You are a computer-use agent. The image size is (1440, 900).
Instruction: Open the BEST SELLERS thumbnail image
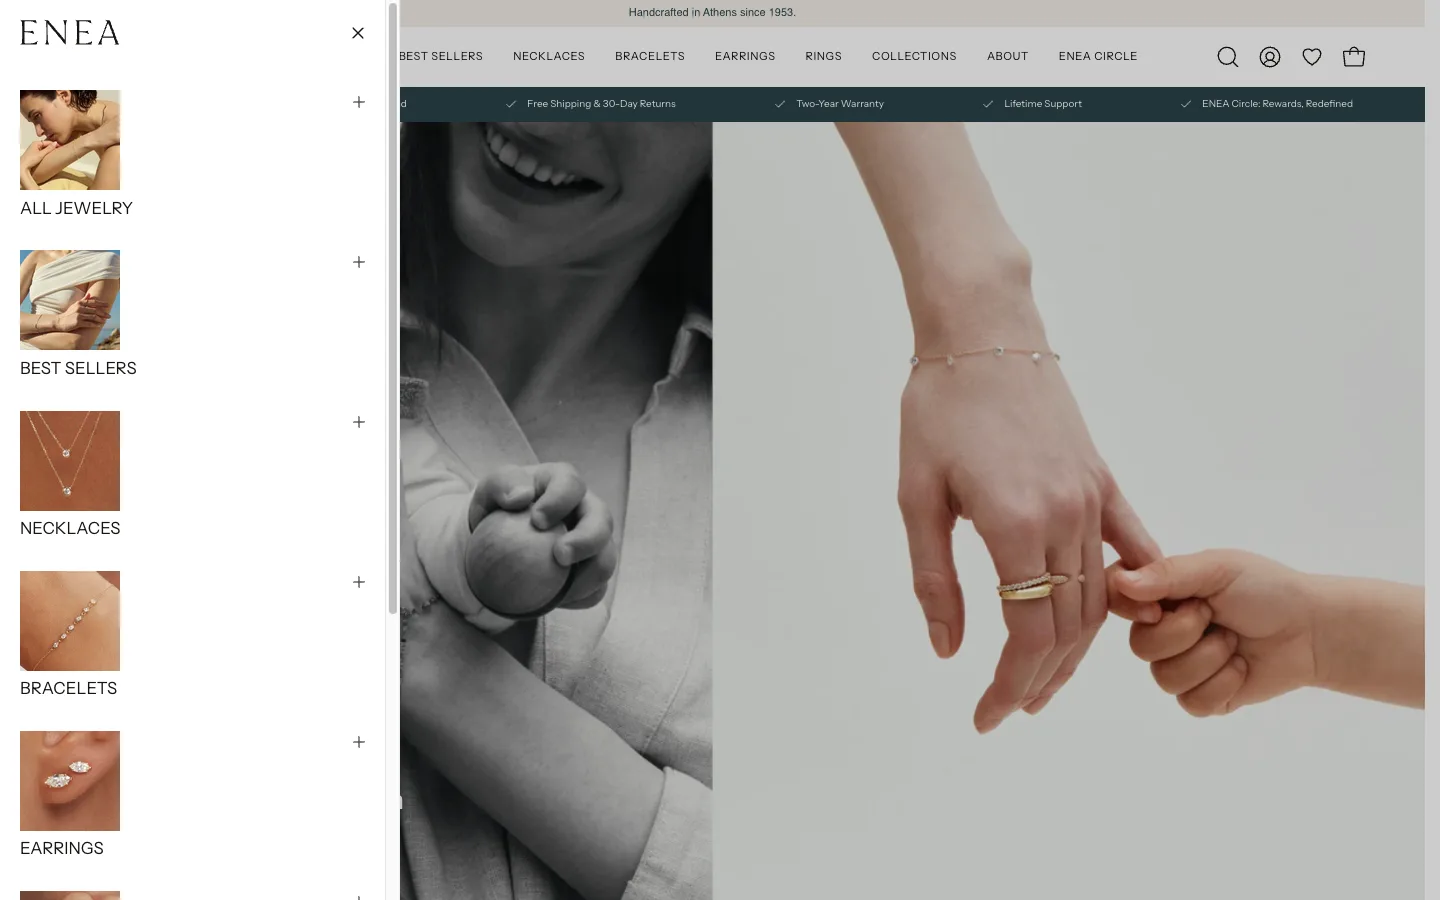[70, 300]
